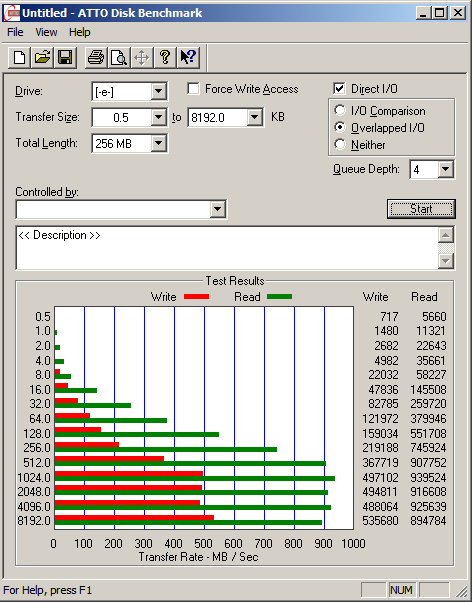Screen dimensions: 472x602
Task: Open a benchmark file via folder icon
Action: pyautogui.click(x=42, y=58)
